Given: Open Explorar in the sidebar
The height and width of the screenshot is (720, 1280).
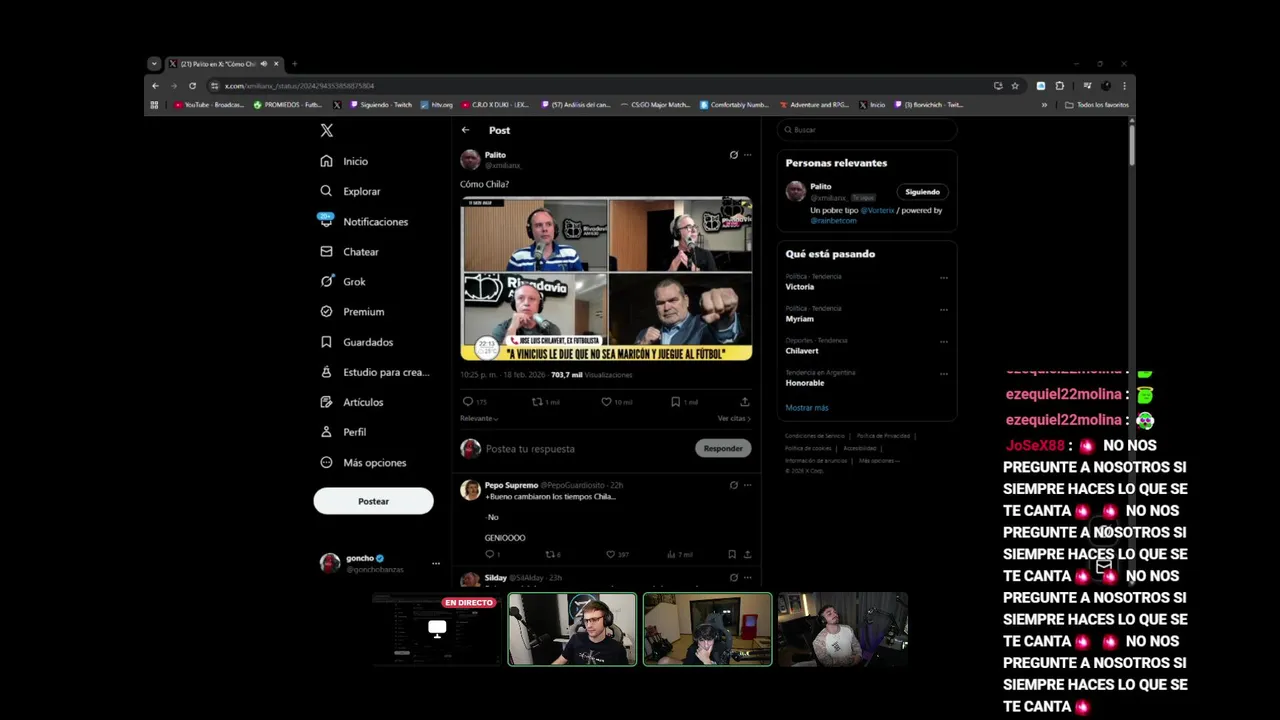Looking at the screenshot, I should [x=350, y=191].
